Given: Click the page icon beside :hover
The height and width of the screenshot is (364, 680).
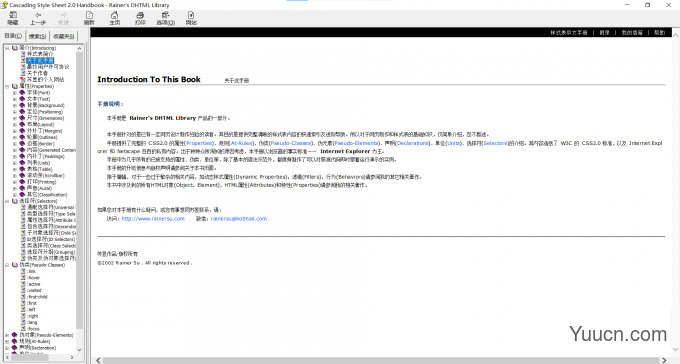Looking at the screenshot, I should coord(23,278).
